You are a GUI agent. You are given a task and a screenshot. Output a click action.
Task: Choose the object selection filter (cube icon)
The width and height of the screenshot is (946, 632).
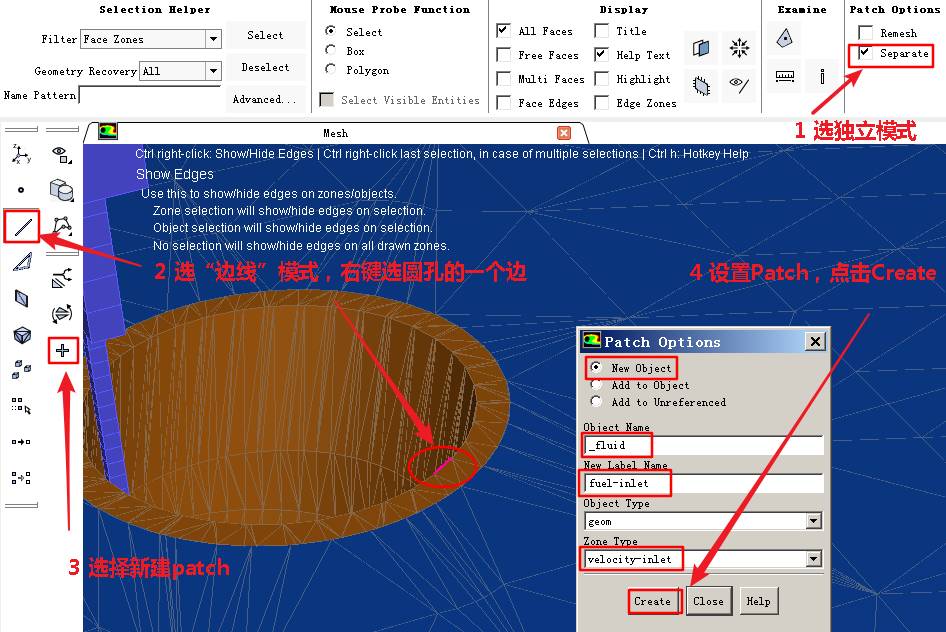pos(22,335)
